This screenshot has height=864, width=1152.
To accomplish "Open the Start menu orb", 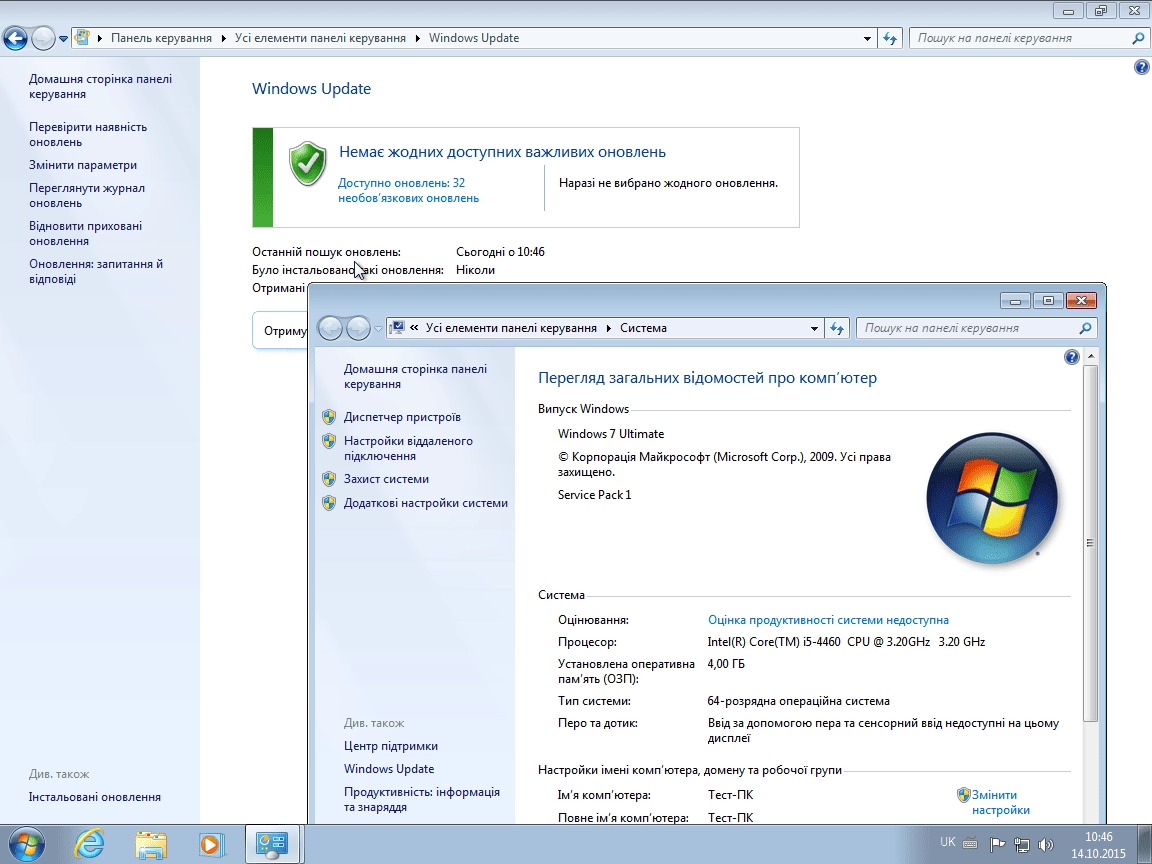I will pos(26,844).
